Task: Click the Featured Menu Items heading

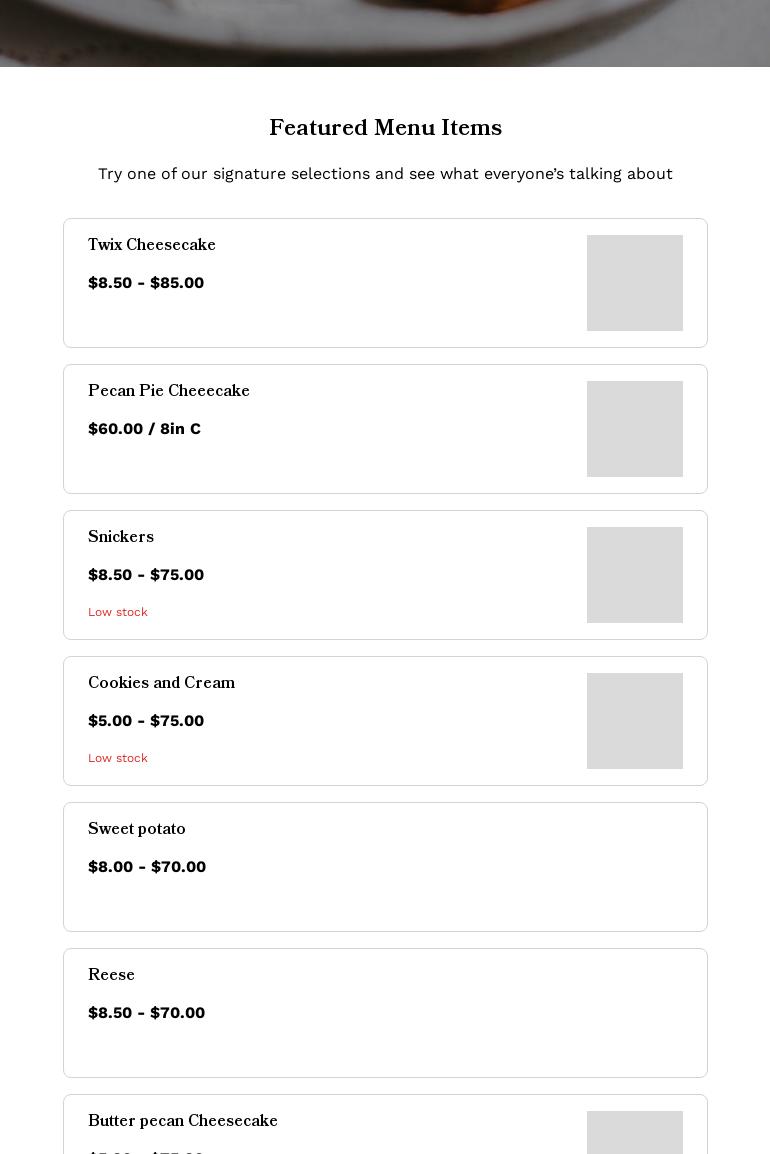Action: [x=385, y=129]
